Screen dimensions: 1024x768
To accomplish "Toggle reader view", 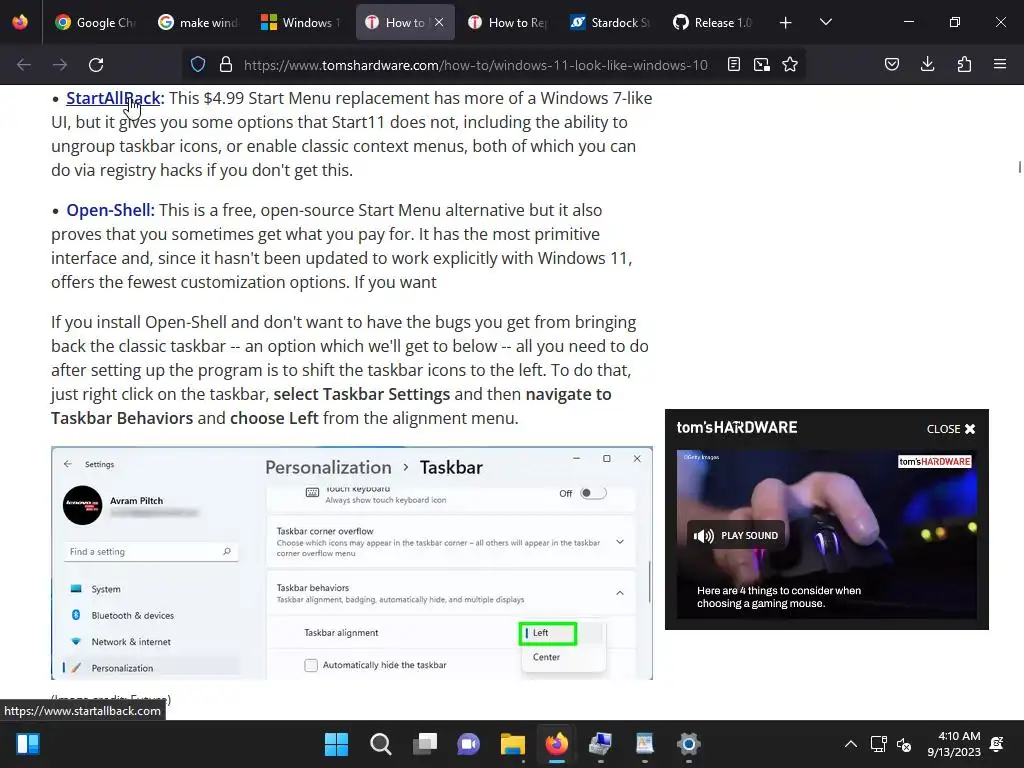I will [x=734, y=65].
